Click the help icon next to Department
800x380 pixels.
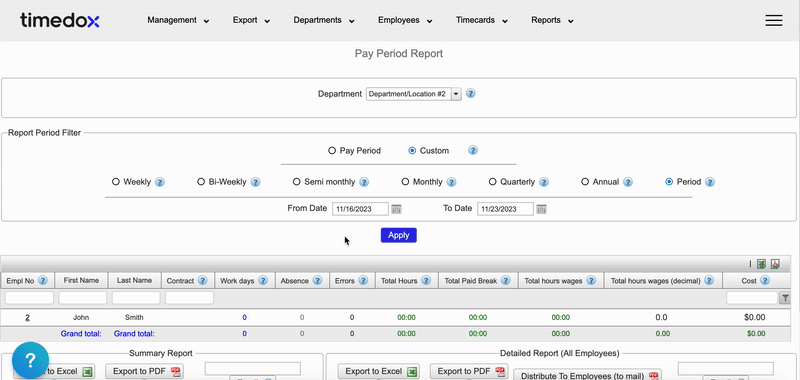point(471,94)
